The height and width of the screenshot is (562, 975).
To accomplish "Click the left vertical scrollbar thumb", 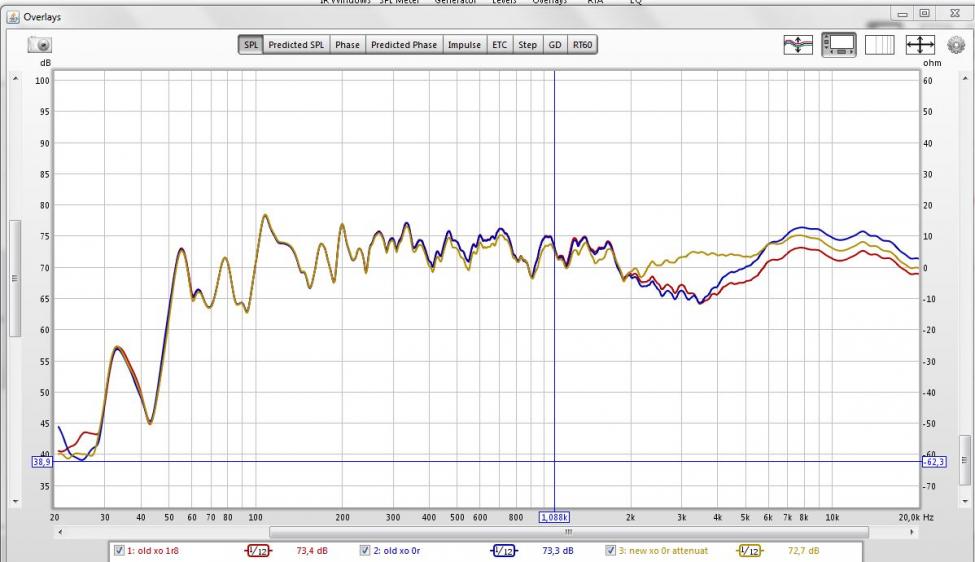I will [16, 278].
